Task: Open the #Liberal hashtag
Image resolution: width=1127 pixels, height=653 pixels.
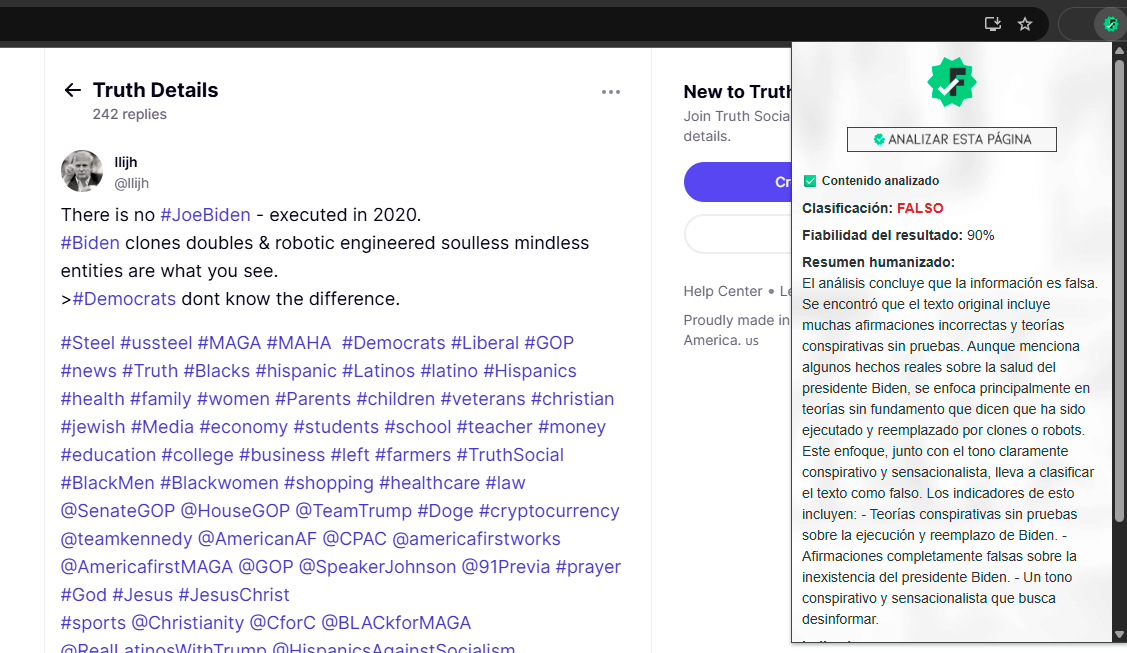Action: [484, 343]
